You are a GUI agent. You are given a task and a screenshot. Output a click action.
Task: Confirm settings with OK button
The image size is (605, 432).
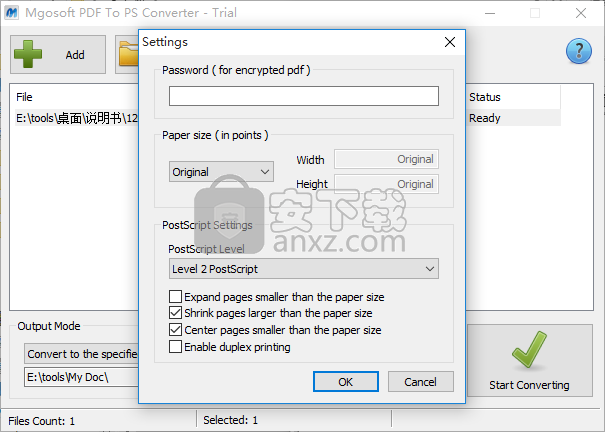tap(346, 381)
